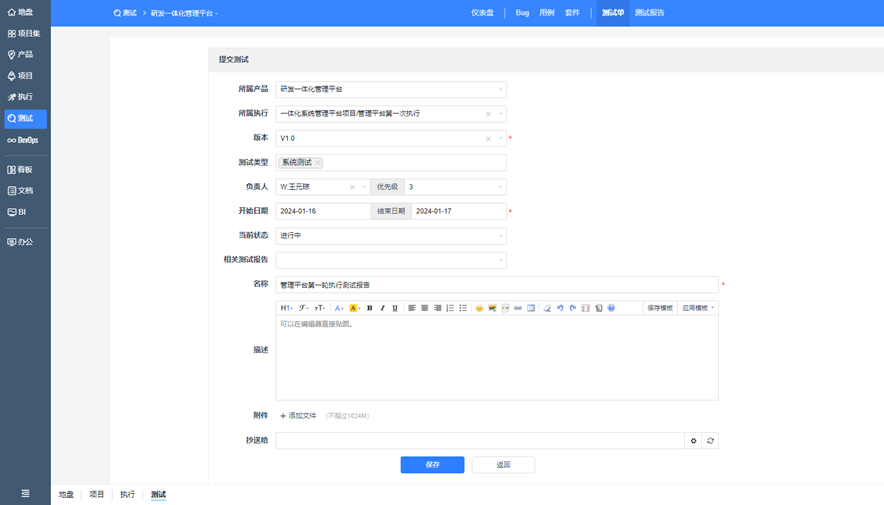Click the source/paste document icon in editor
The height and width of the screenshot is (505, 884).
click(599, 308)
